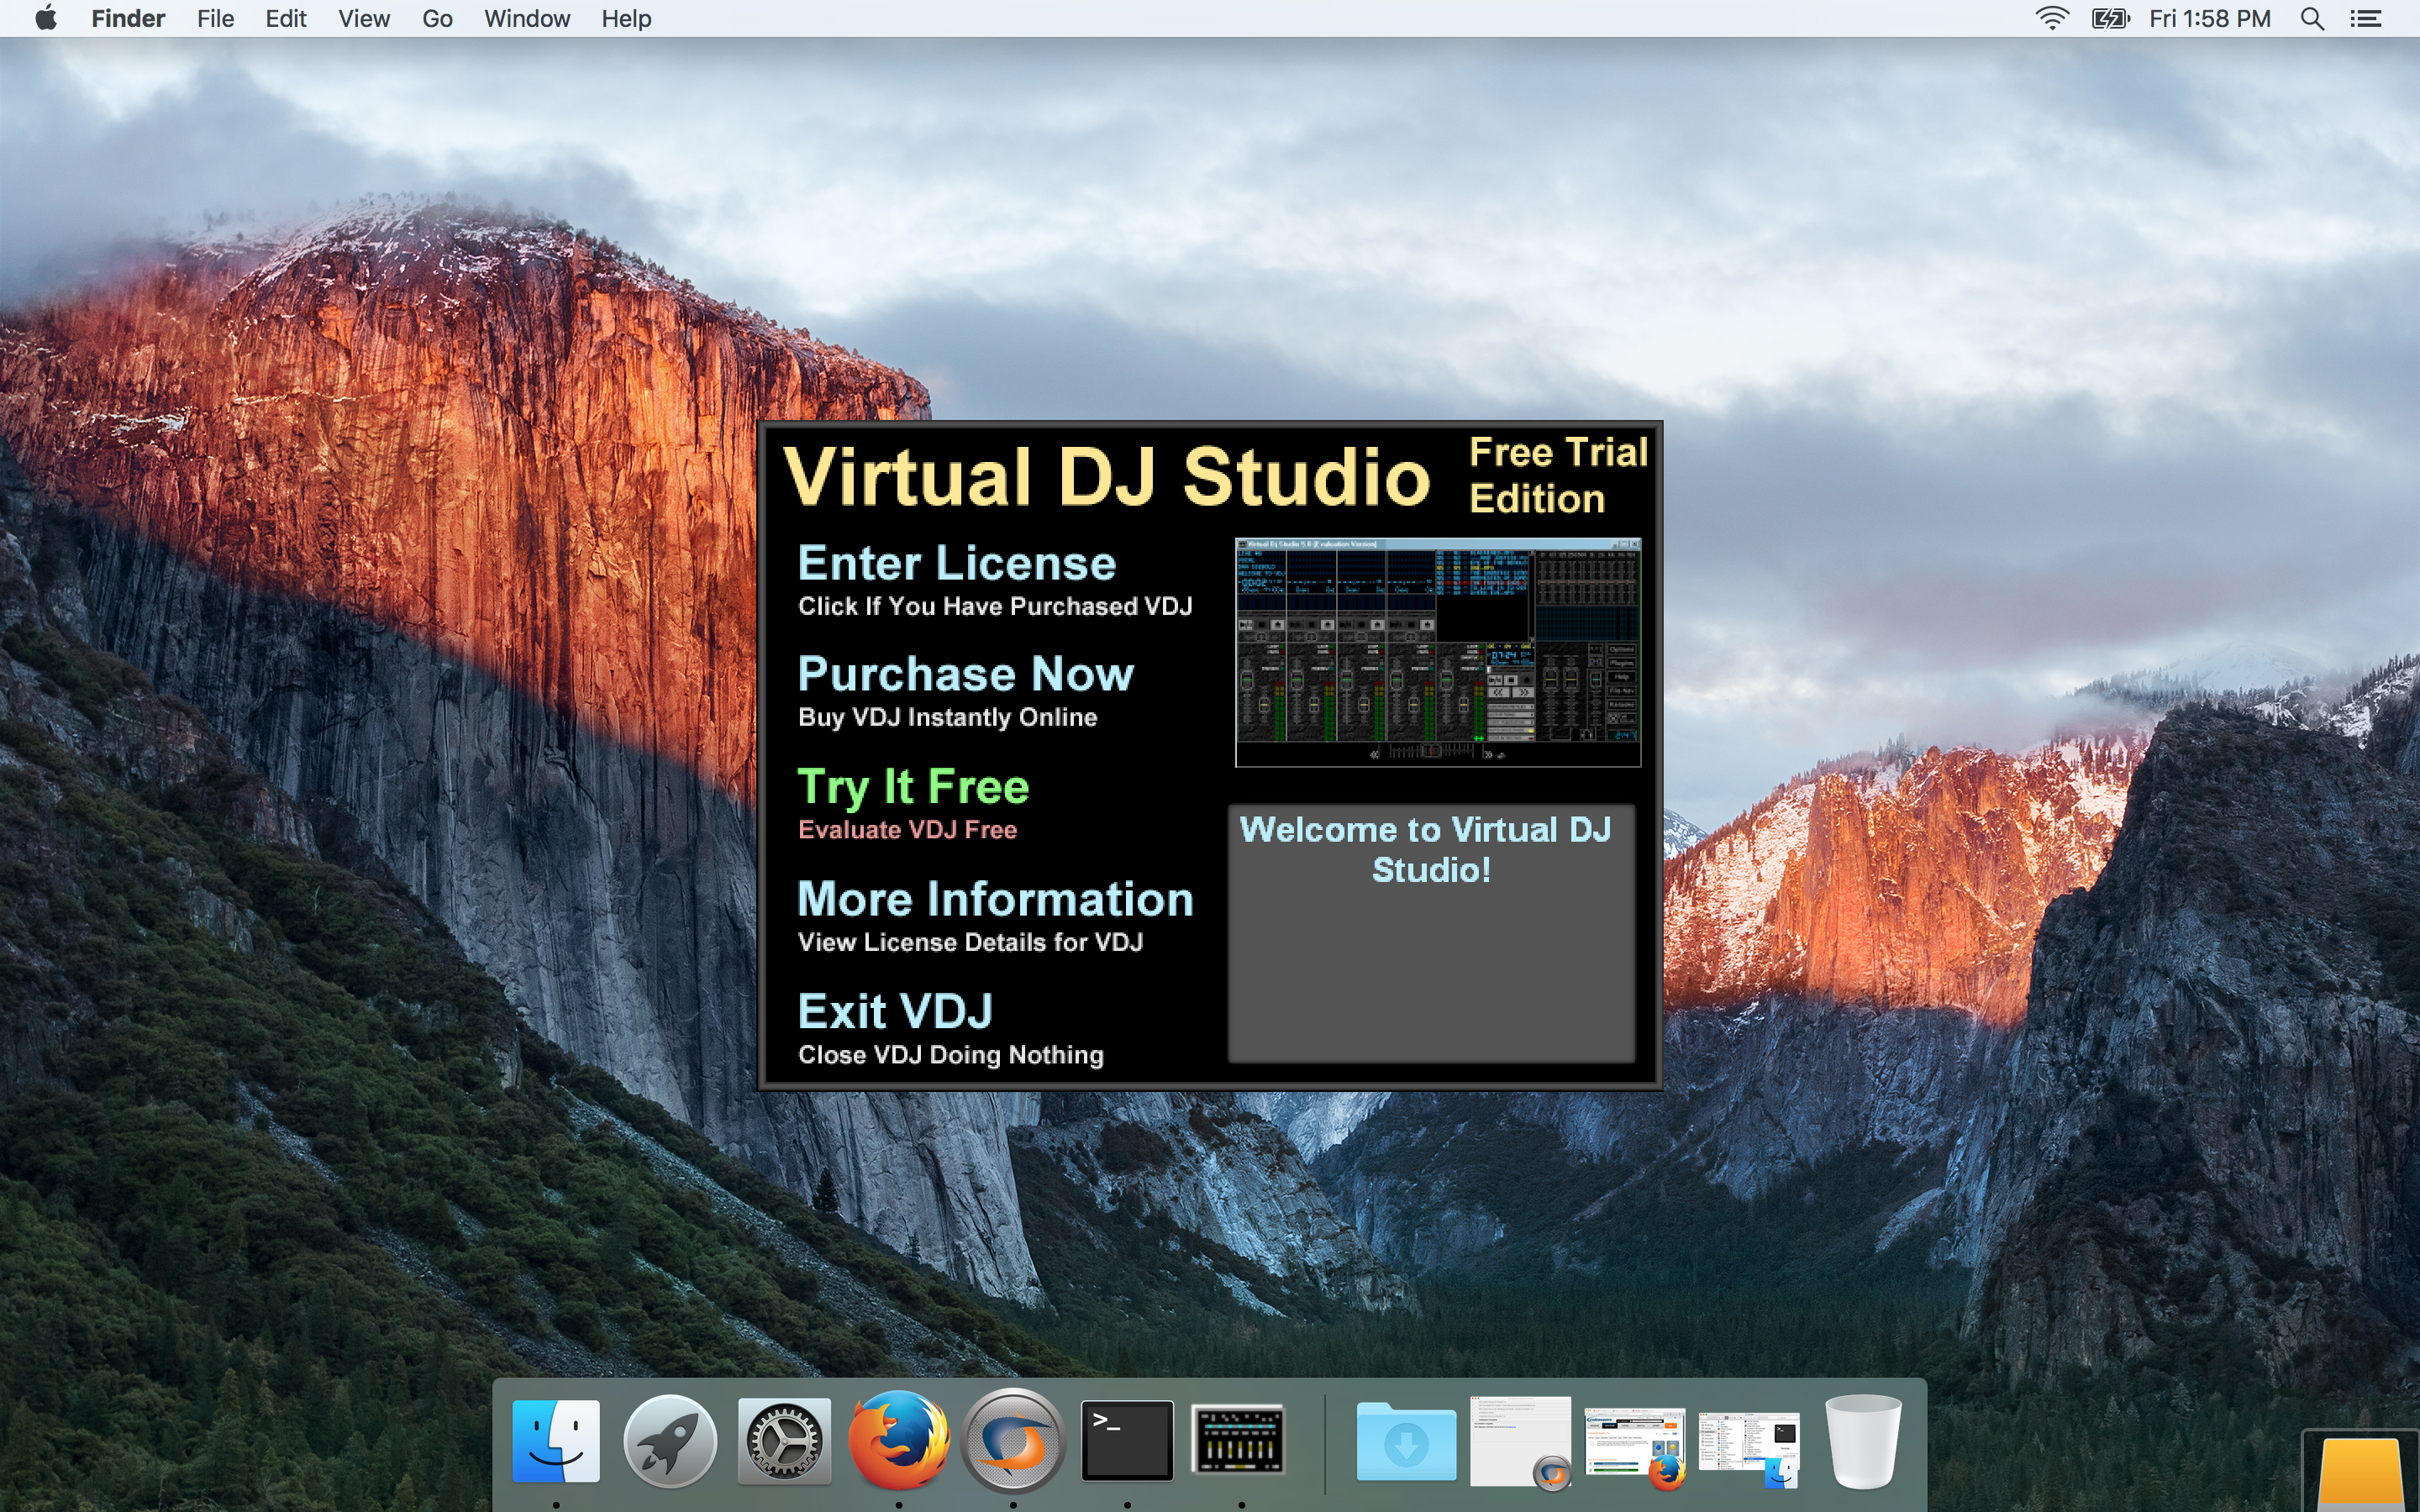Open the Edit menu
The image size is (2420, 1512).
pos(285,18)
